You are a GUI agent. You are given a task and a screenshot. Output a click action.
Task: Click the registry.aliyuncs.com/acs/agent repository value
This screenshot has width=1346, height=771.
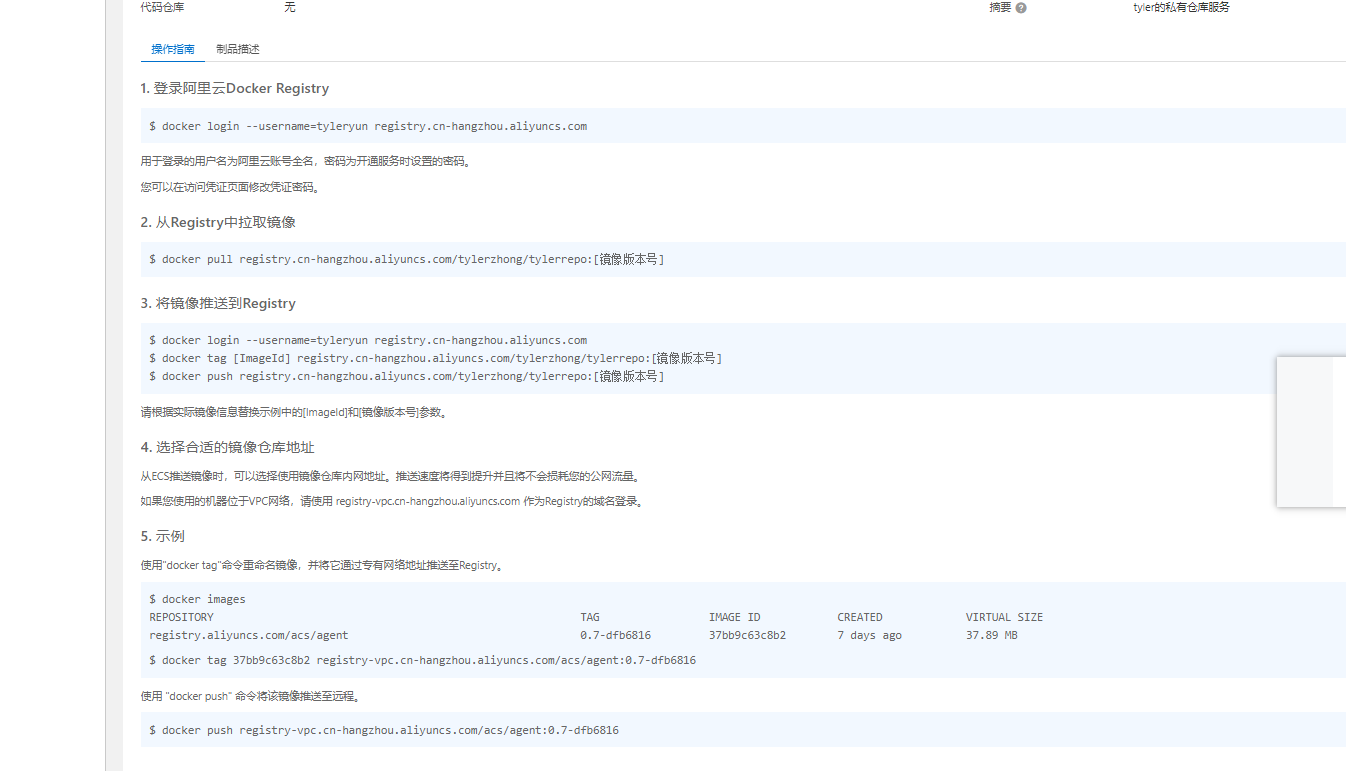[x=249, y=635]
